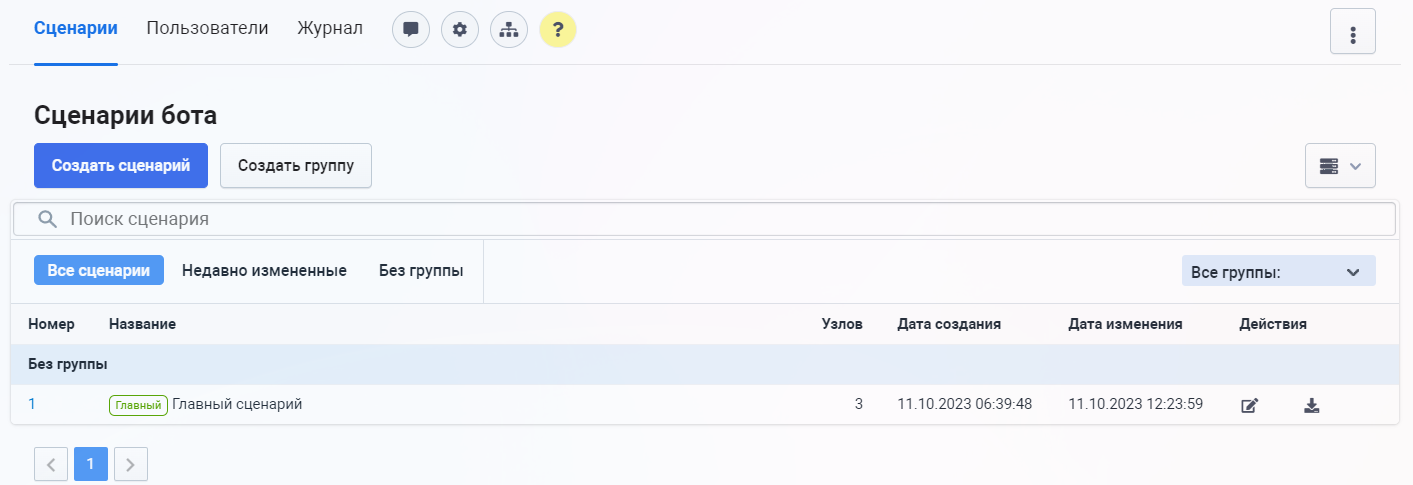Click the search magnifier icon
This screenshot has height=485, width=1413.
point(46,219)
